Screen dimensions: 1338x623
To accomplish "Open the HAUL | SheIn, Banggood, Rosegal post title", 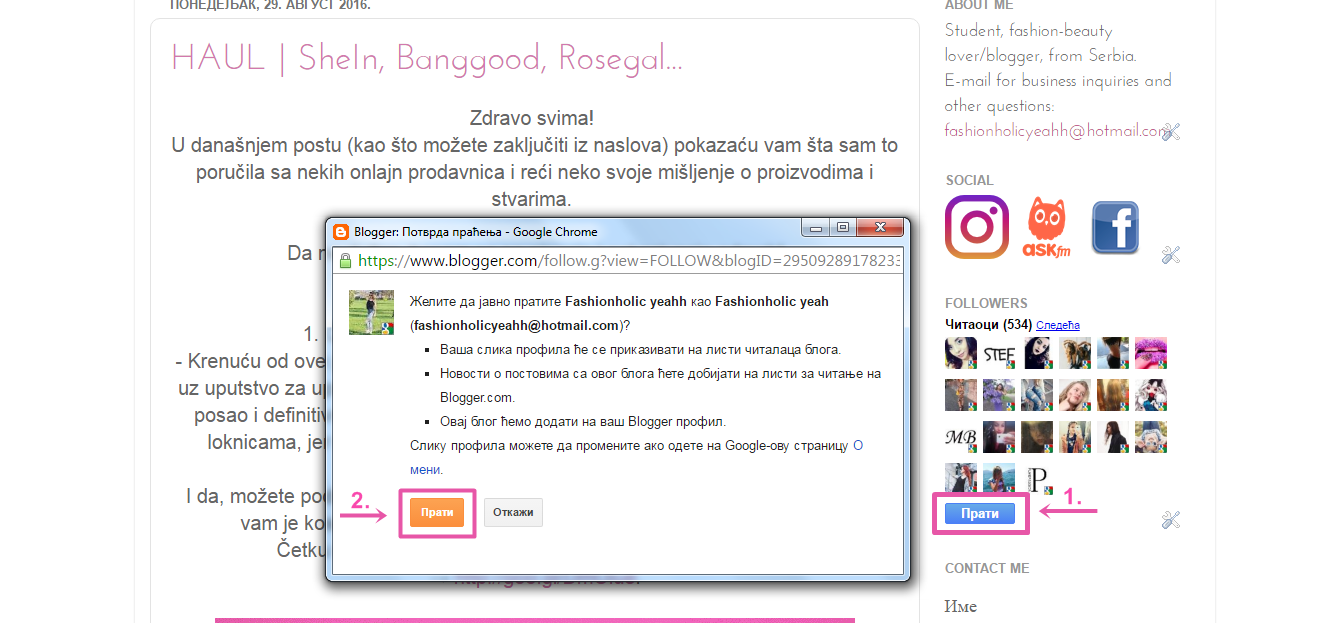I will [x=427, y=59].
